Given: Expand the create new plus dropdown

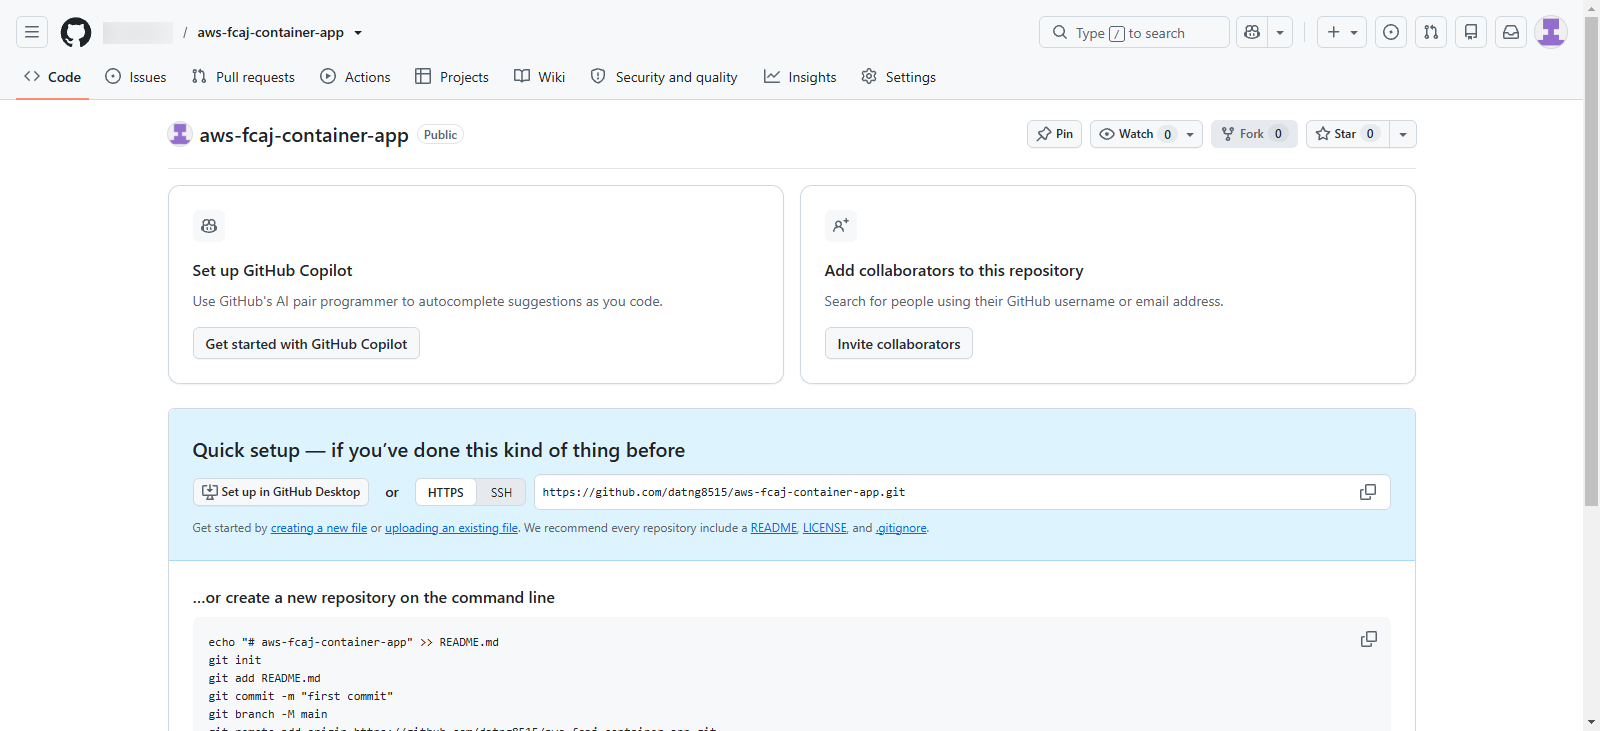Looking at the screenshot, I should 1342,32.
